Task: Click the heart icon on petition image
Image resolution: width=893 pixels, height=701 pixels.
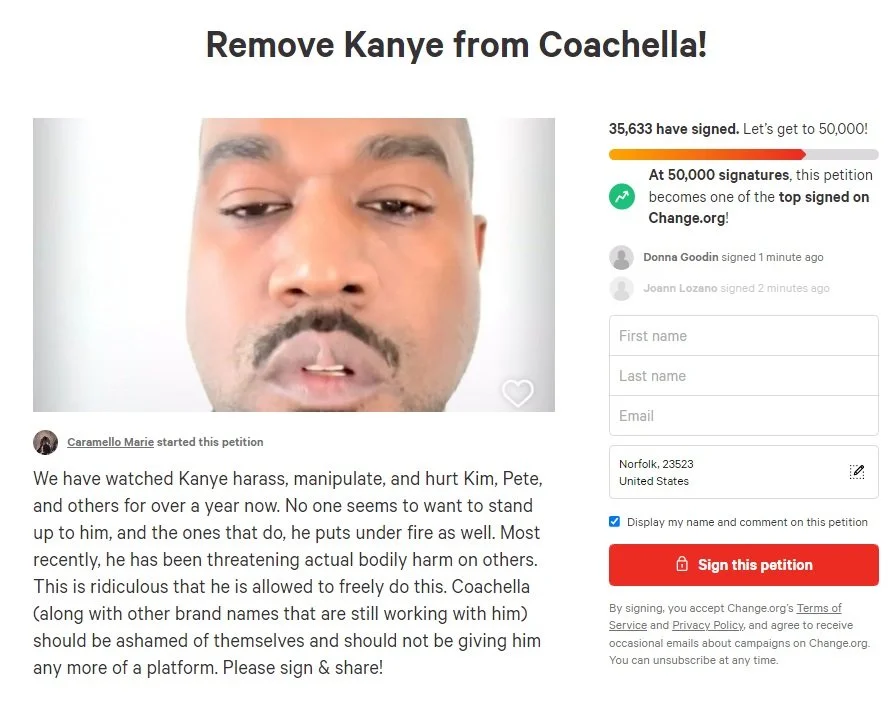Action: (x=517, y=392)
